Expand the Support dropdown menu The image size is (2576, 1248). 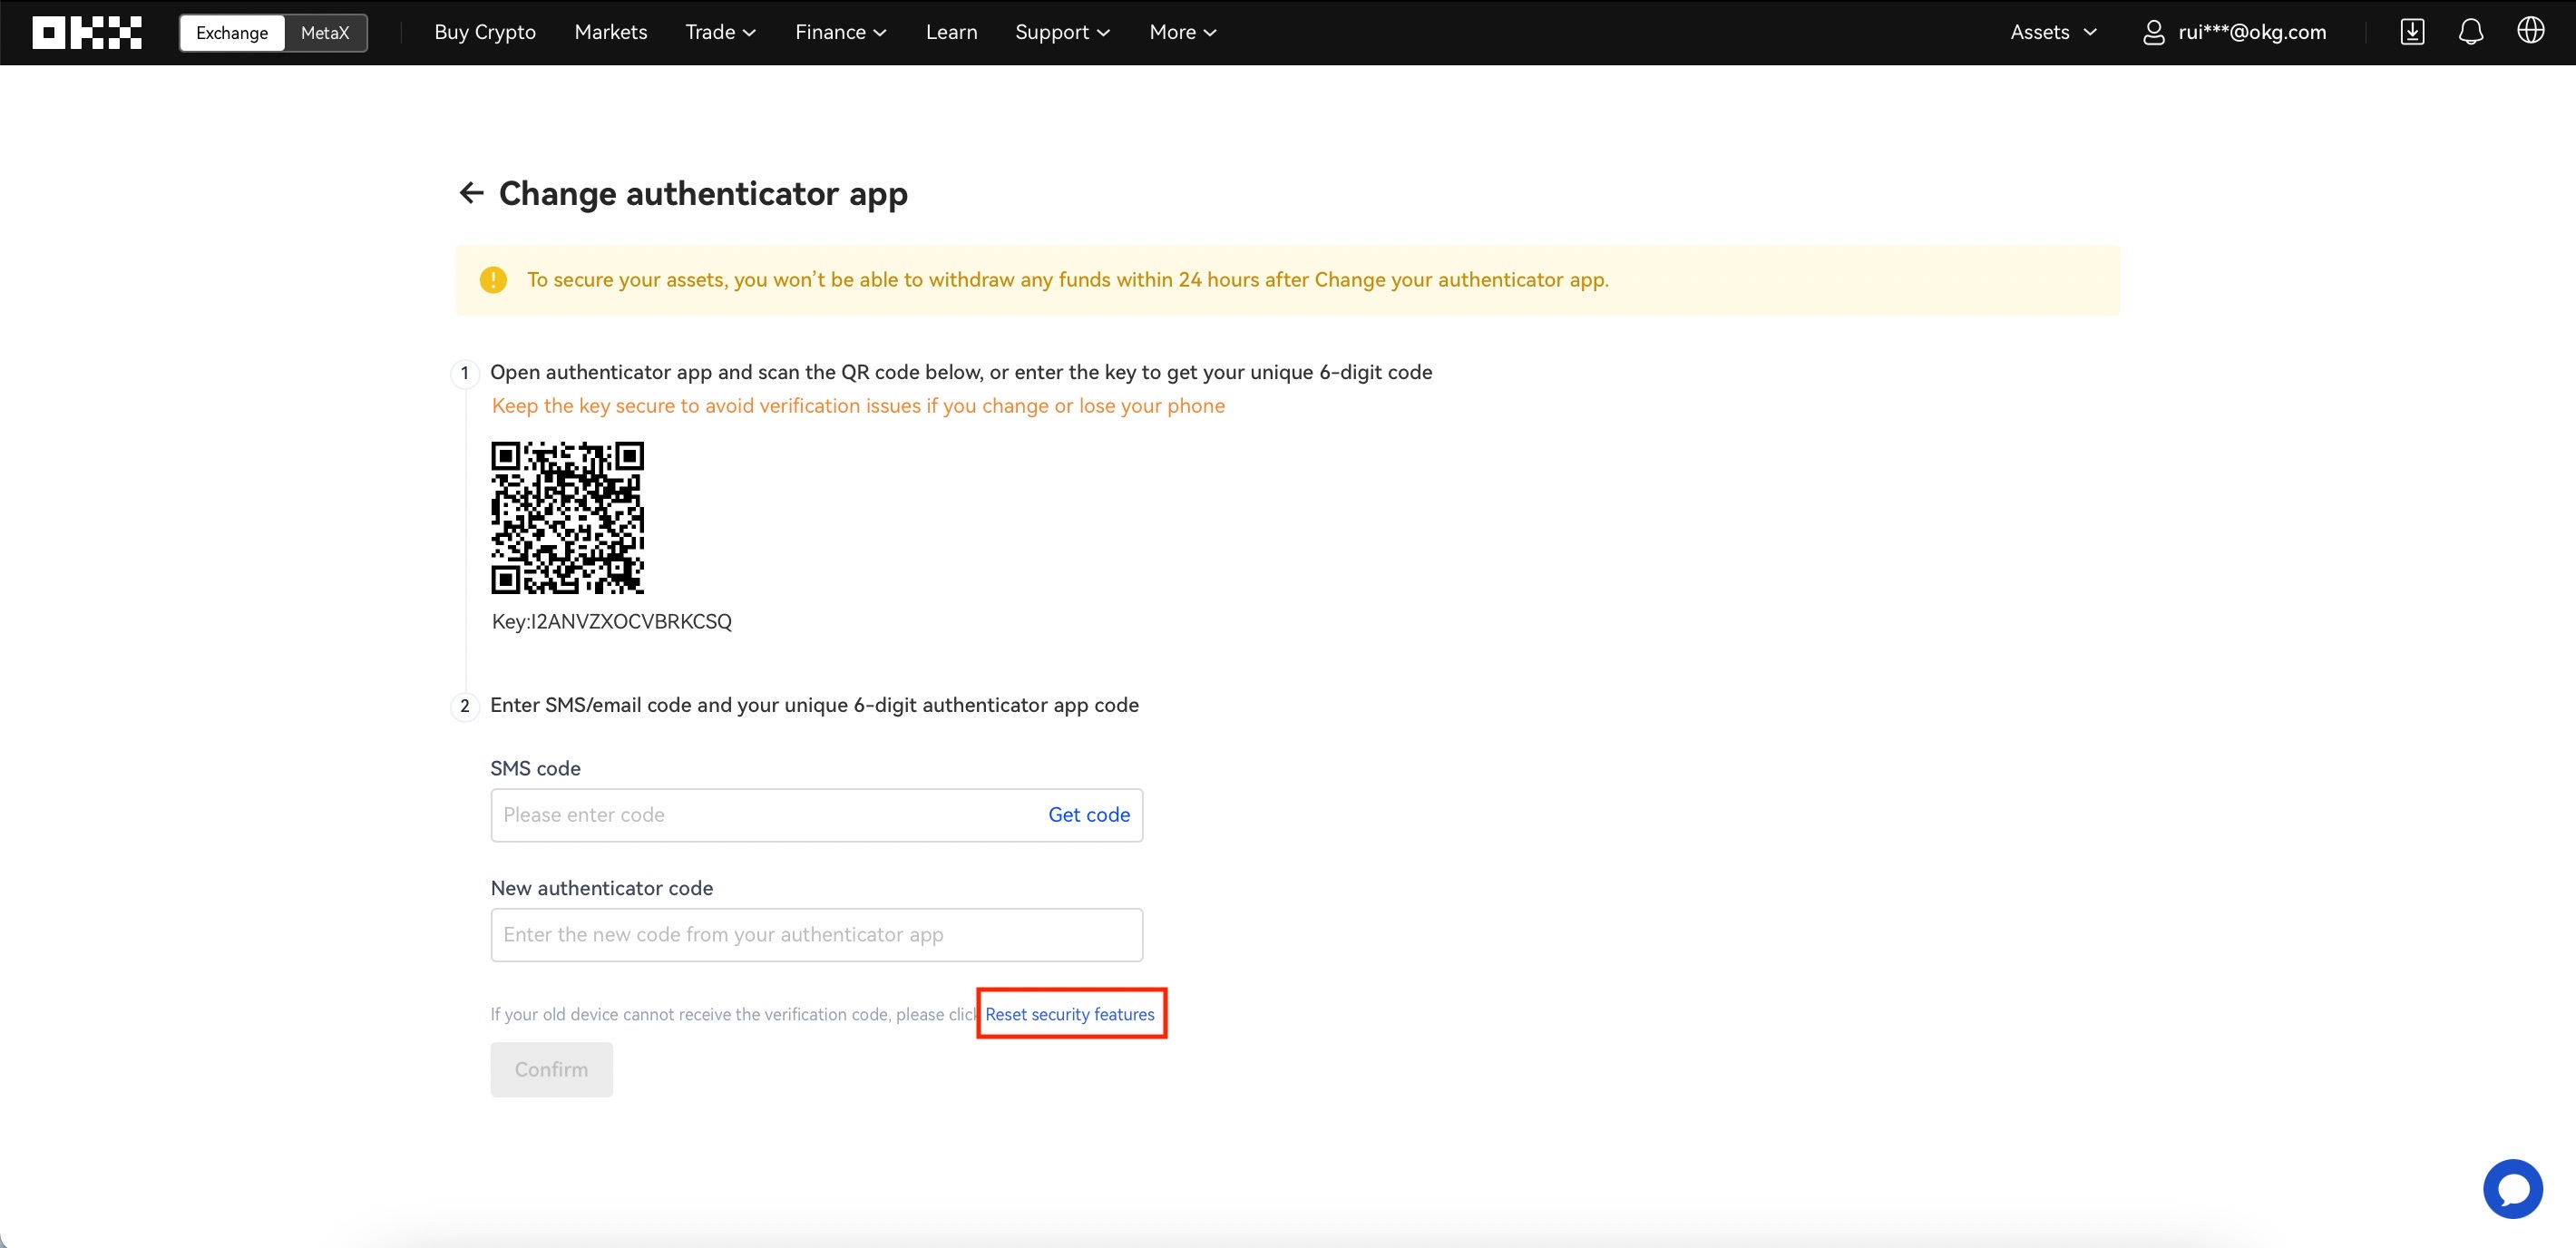point(1063,32)
